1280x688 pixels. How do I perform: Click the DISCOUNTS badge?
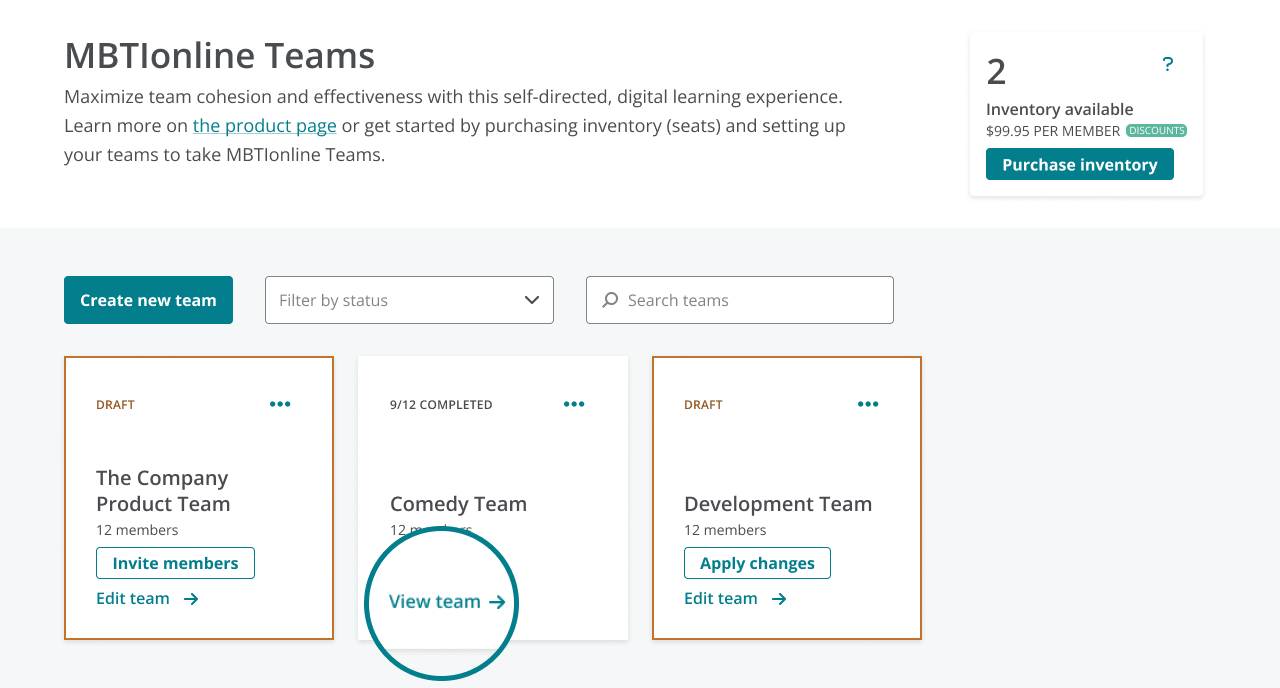pos(1157,131)
